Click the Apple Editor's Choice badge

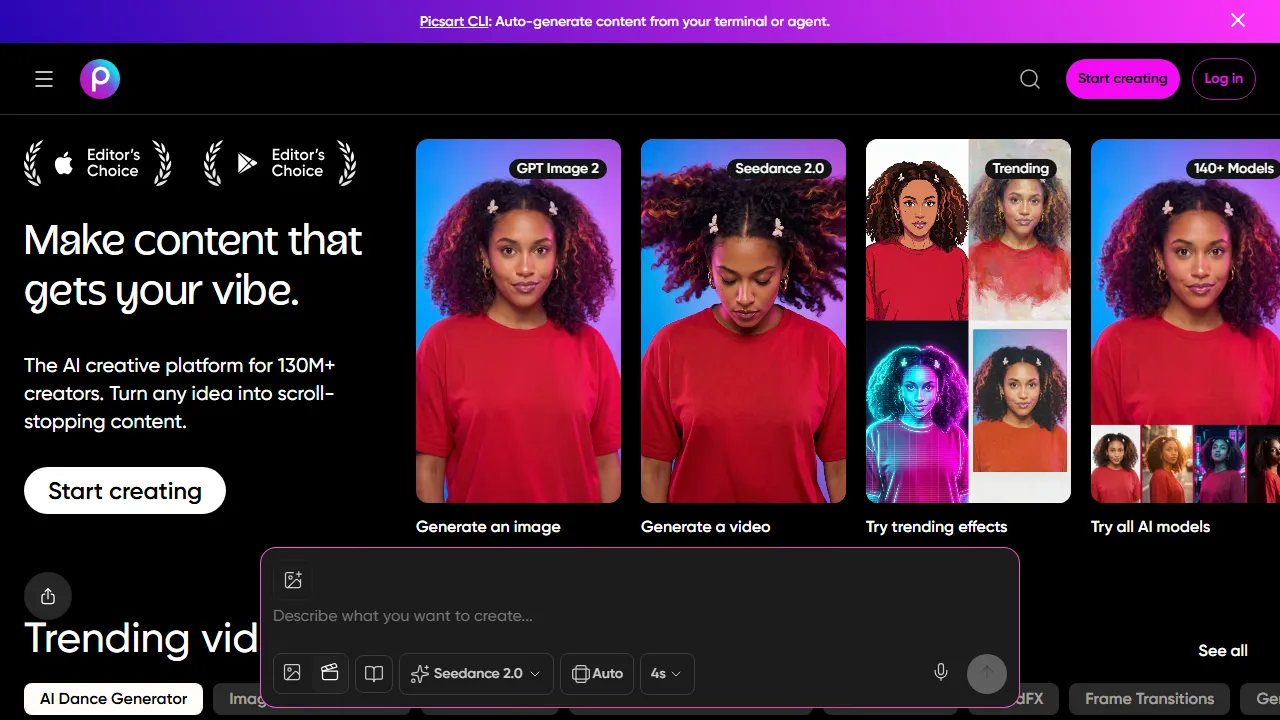click(x=98, y=163)
